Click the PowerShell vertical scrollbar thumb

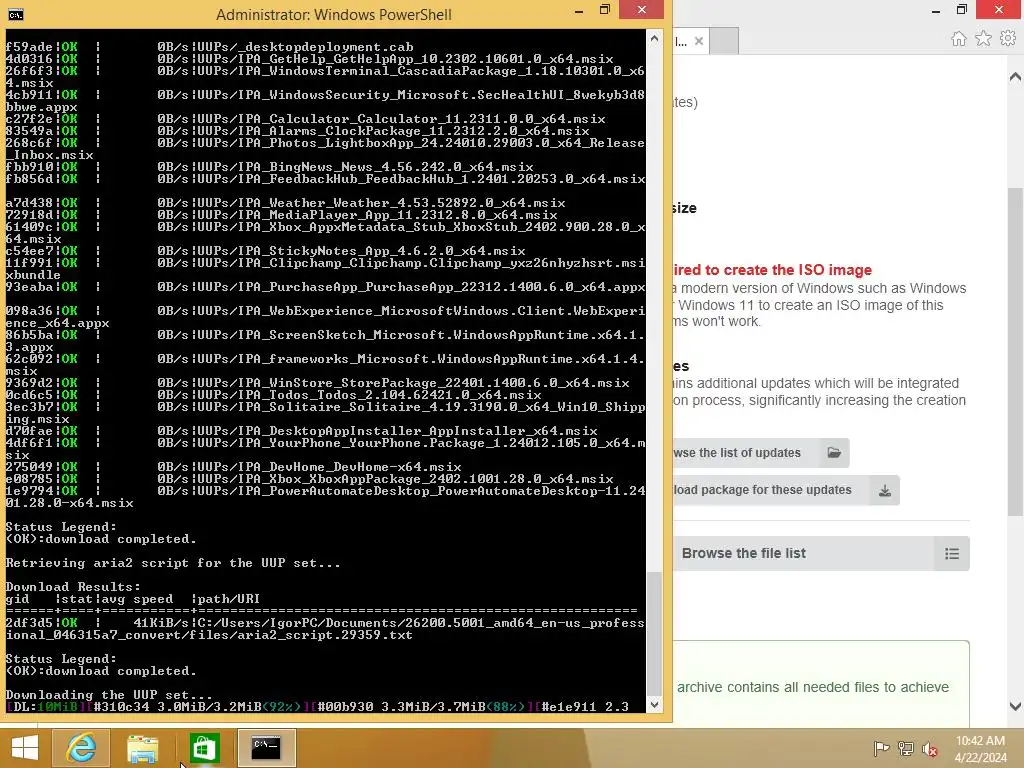[x=654, y=632]
